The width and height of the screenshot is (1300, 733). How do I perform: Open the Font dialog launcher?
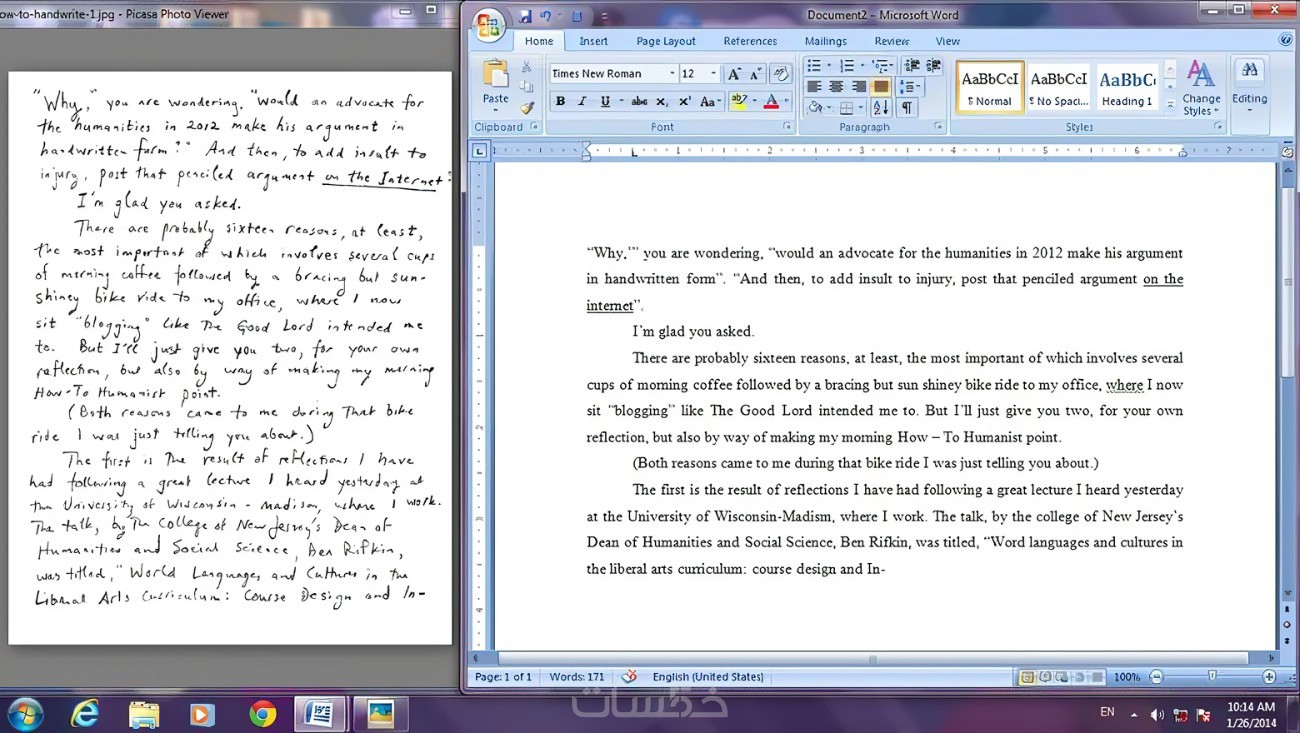788,127
